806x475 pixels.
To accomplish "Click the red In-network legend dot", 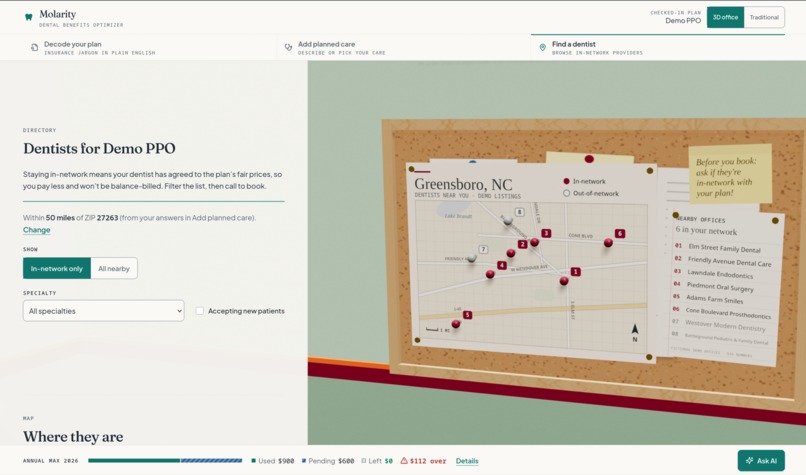I will pyautogui.click(x=566, y=181).
